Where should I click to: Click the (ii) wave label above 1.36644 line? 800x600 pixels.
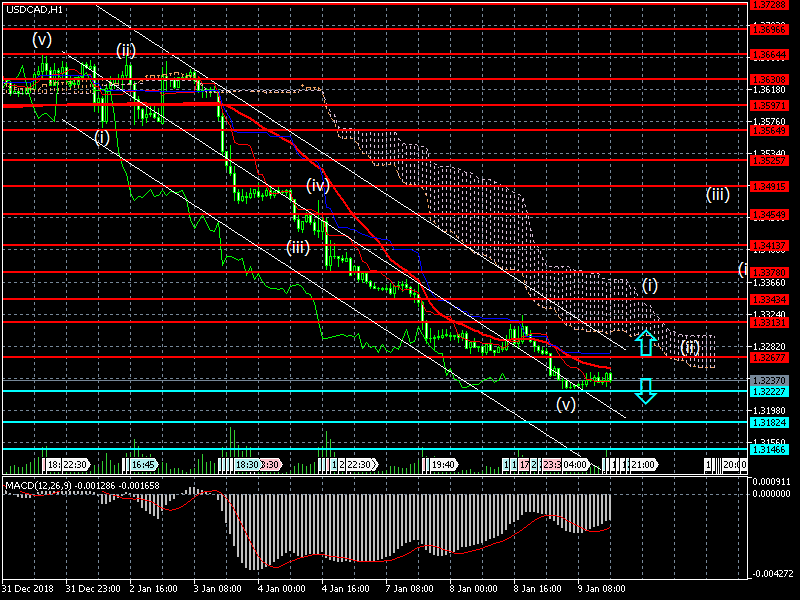click(x=126, y=51)
